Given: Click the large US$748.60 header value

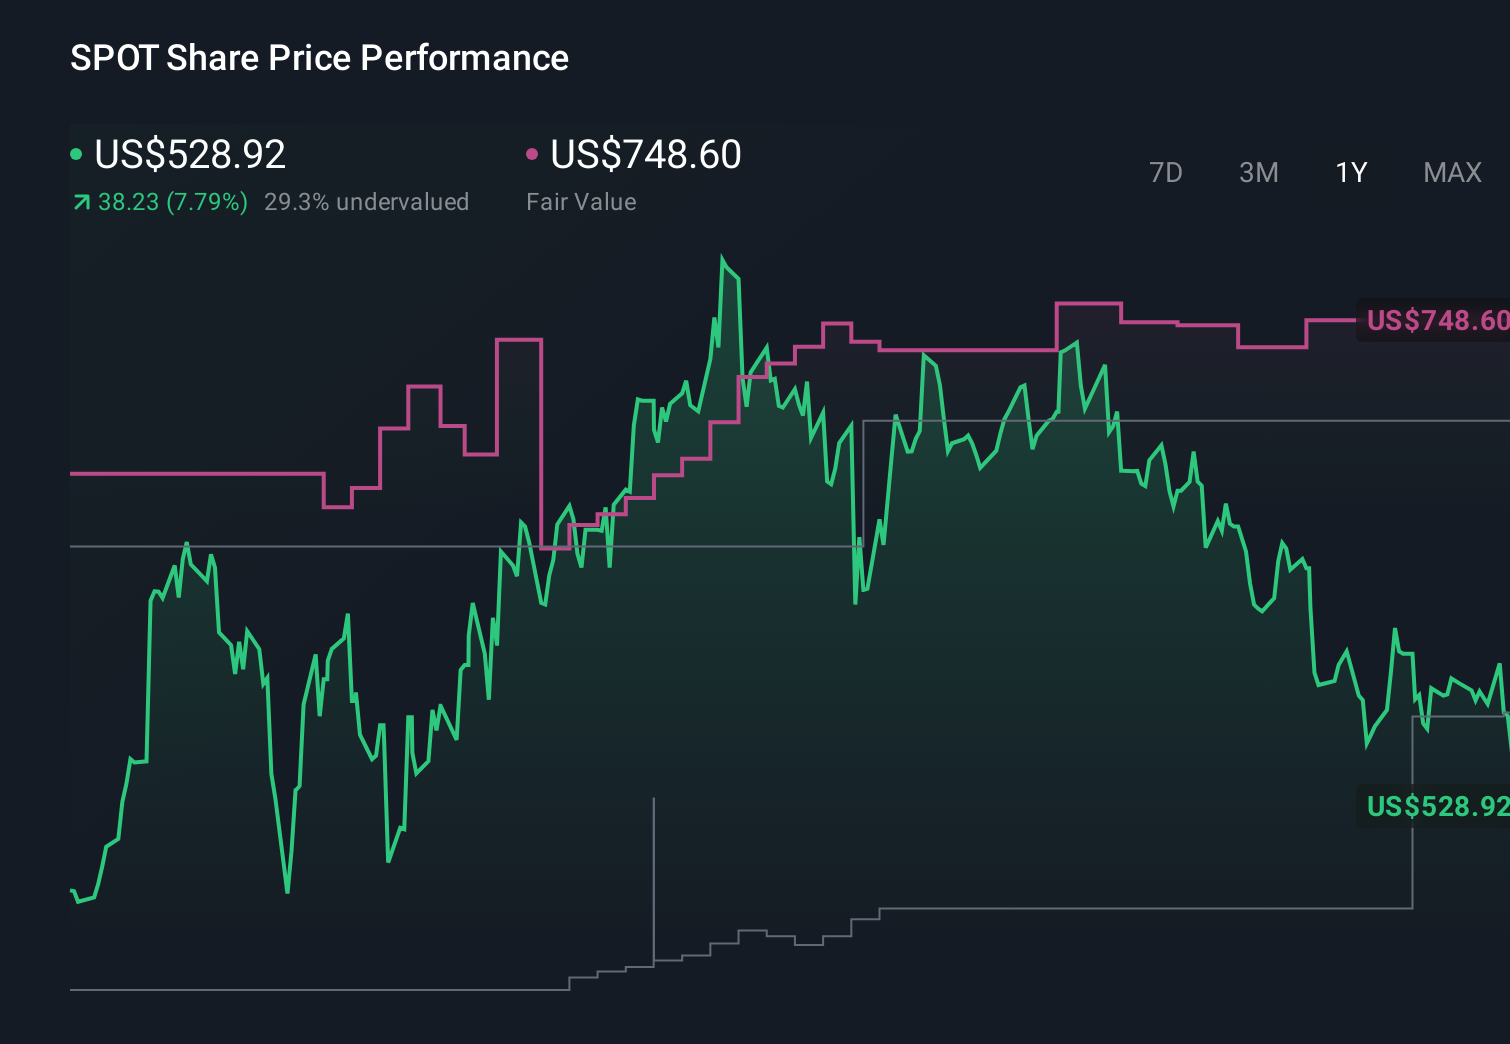Looking at the screenshot, I should (x=646, y=154).
